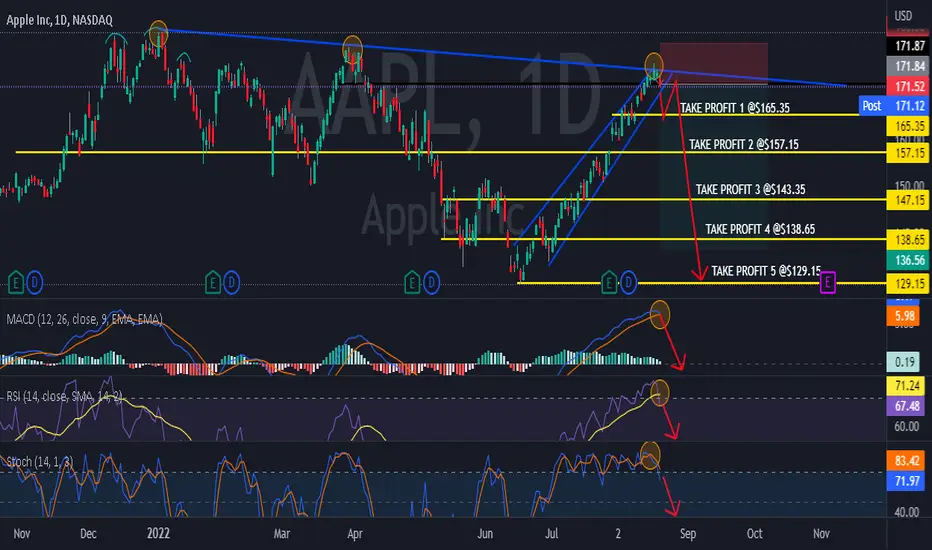Image resolution: width=932 pixels, height=550 pixels.
Task: Click the yellow 71.24 RSI value tag
Action: coord(906,386)
